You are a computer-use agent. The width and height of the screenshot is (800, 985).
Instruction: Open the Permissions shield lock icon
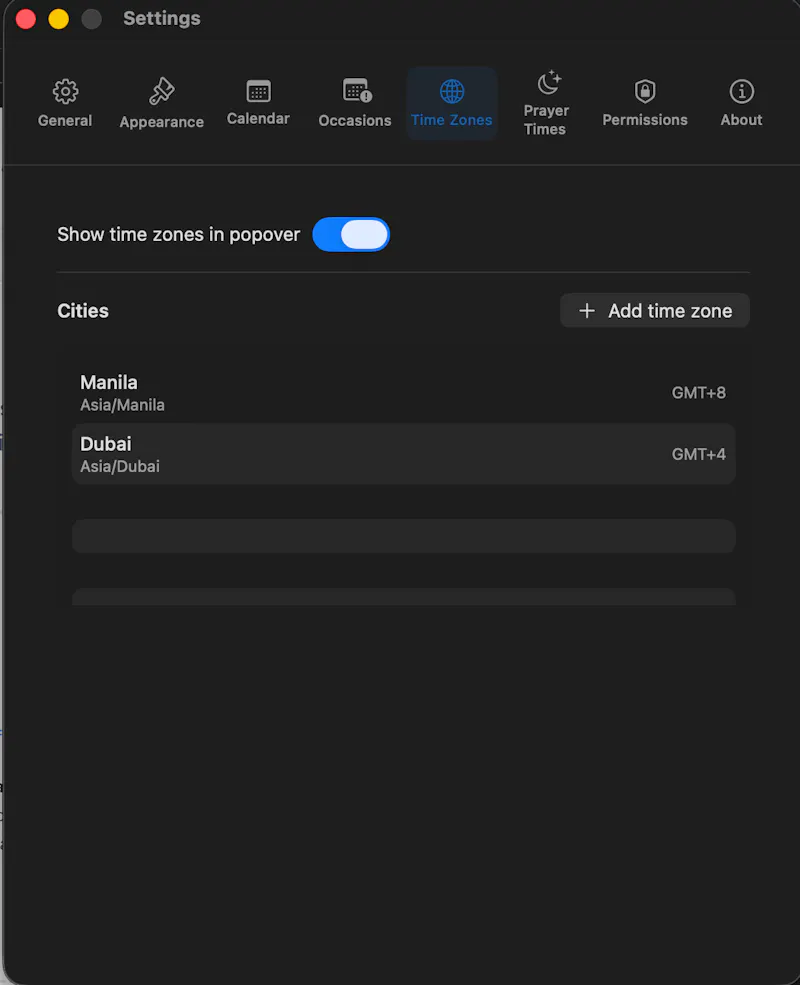coord(645,92)
